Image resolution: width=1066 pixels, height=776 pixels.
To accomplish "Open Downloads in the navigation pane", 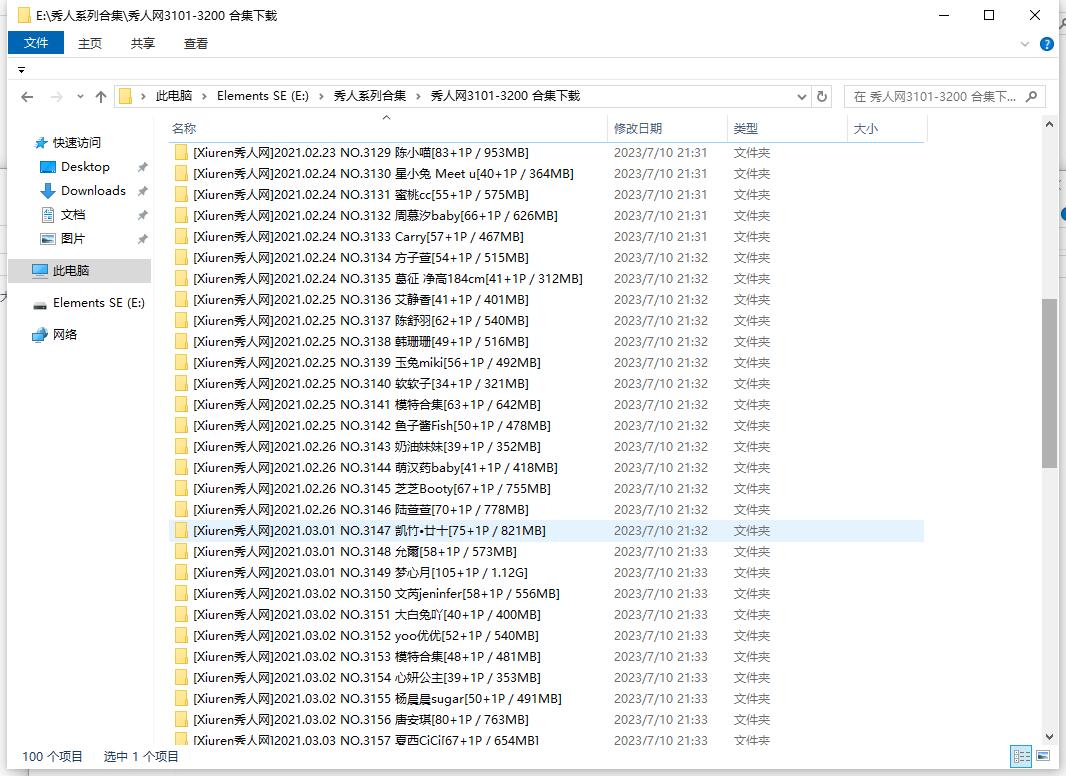I will click(93, 190).
